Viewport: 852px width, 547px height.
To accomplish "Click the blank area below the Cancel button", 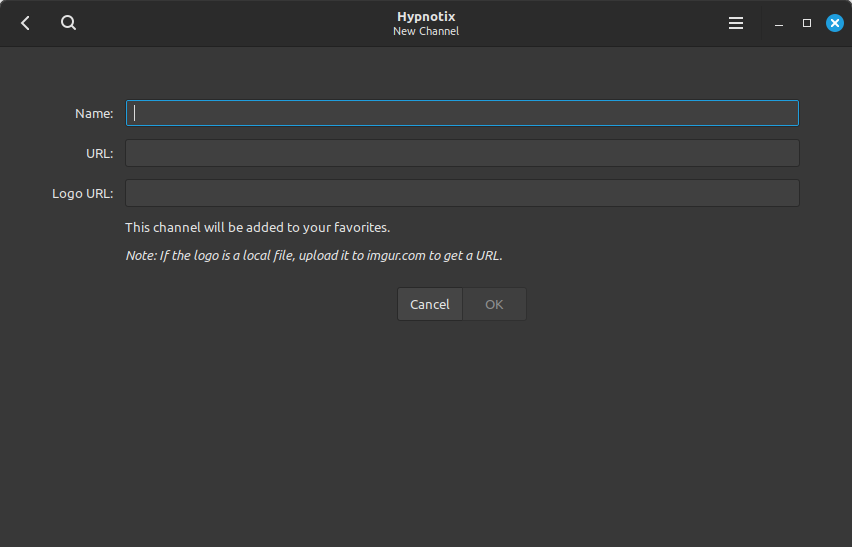I will point(430,420).
